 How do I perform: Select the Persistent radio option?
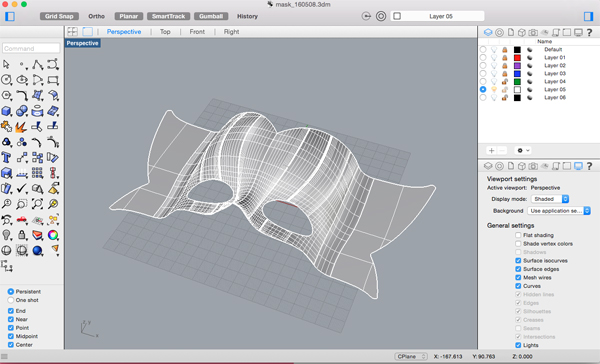click(x=11, y=292)
